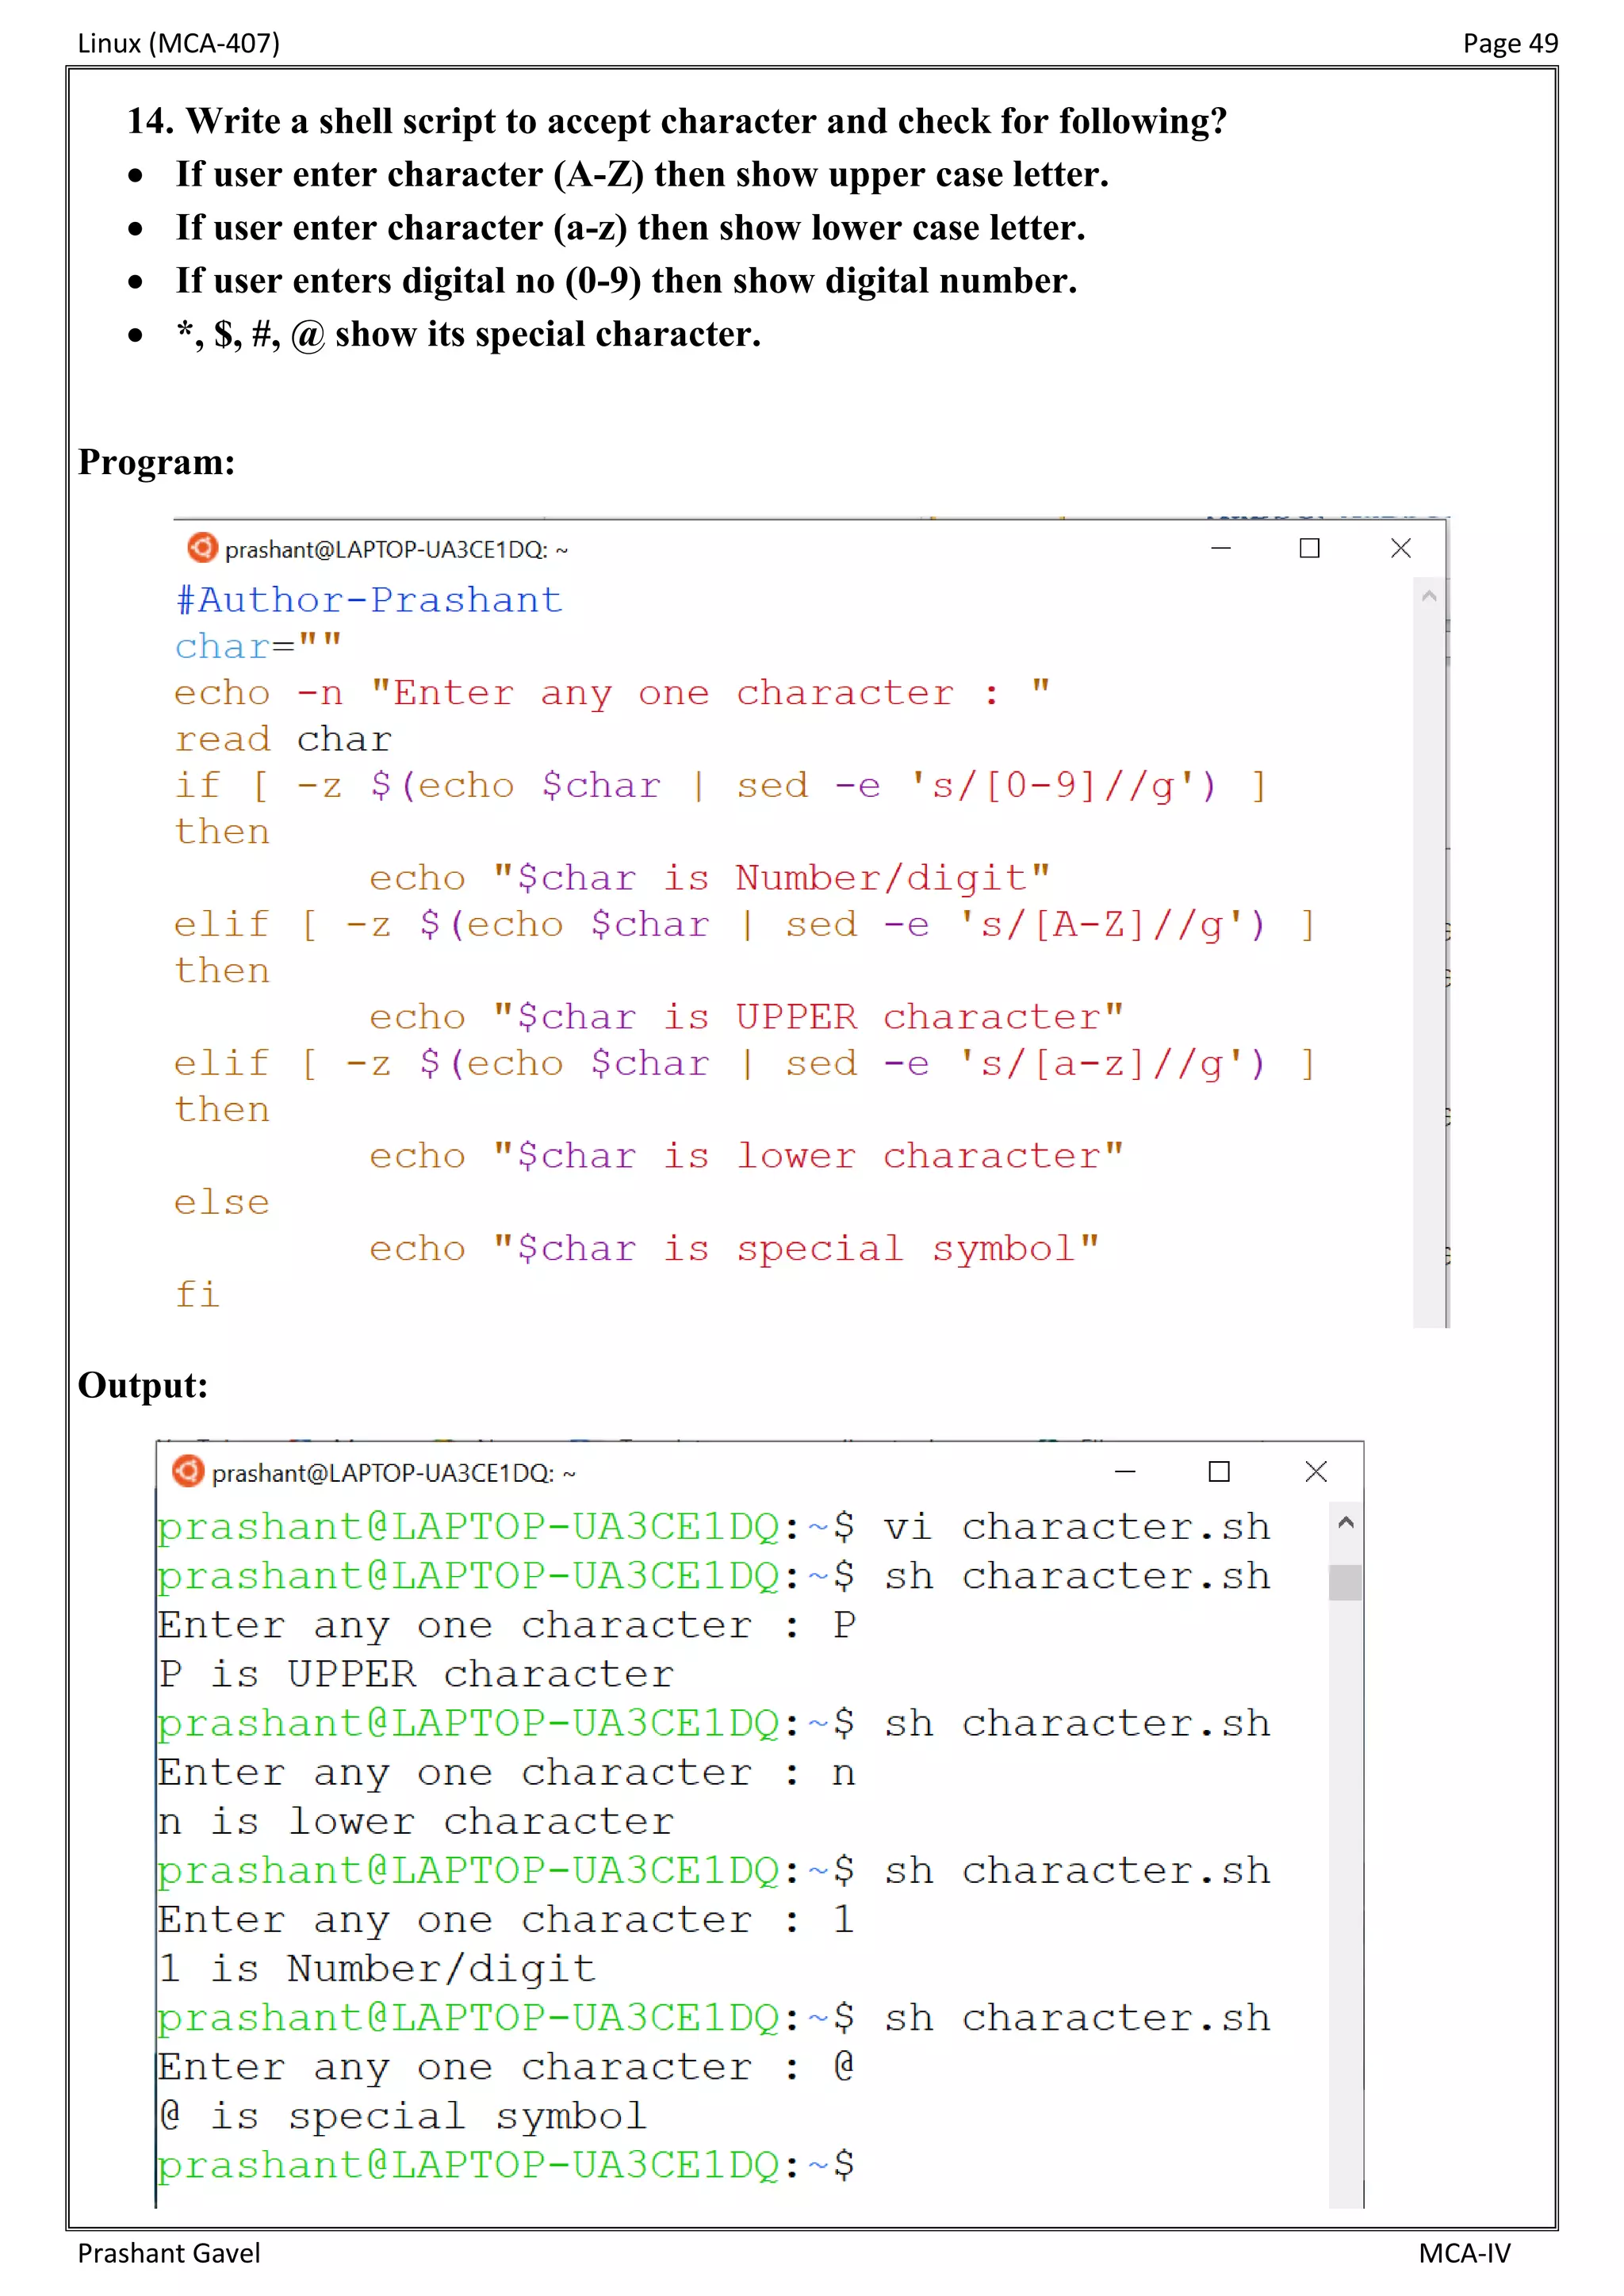Viewport: 1624px width, 2296px height.
Task: Click the 'MCA-IV' footer text
Action: (1464, 2253)
